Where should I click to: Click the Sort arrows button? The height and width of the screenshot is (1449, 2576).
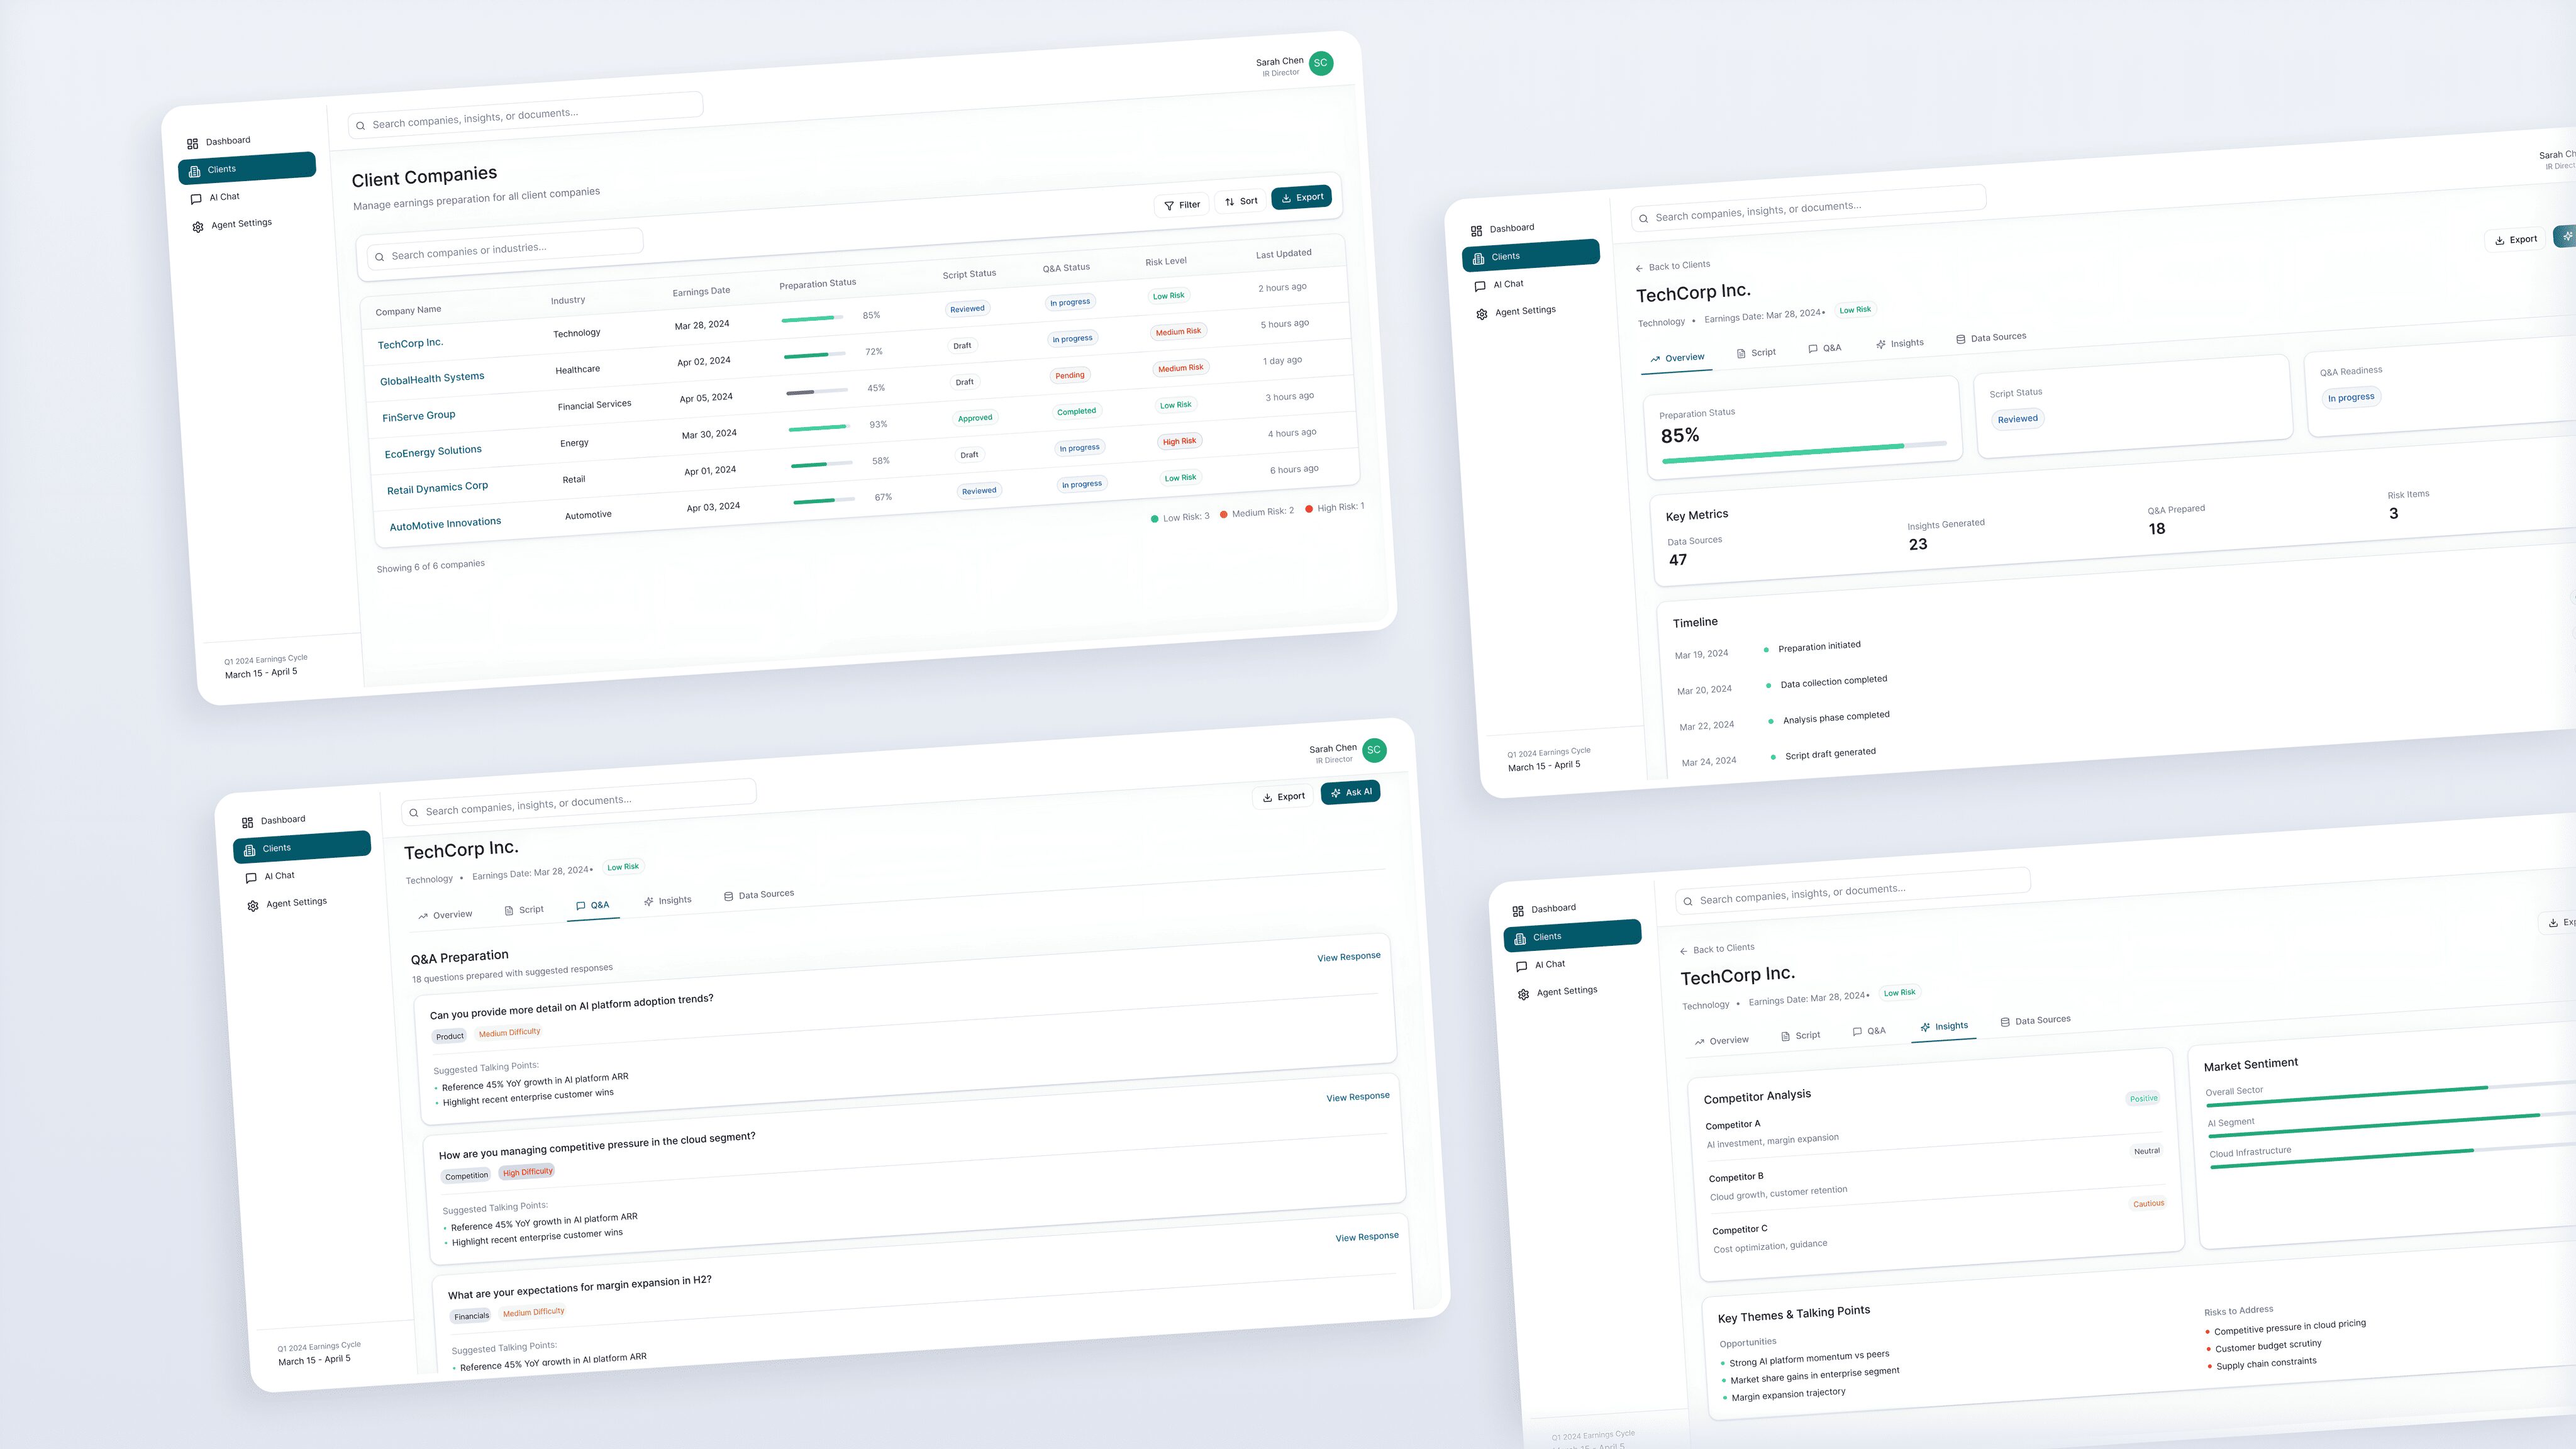tap(1241, 201)
